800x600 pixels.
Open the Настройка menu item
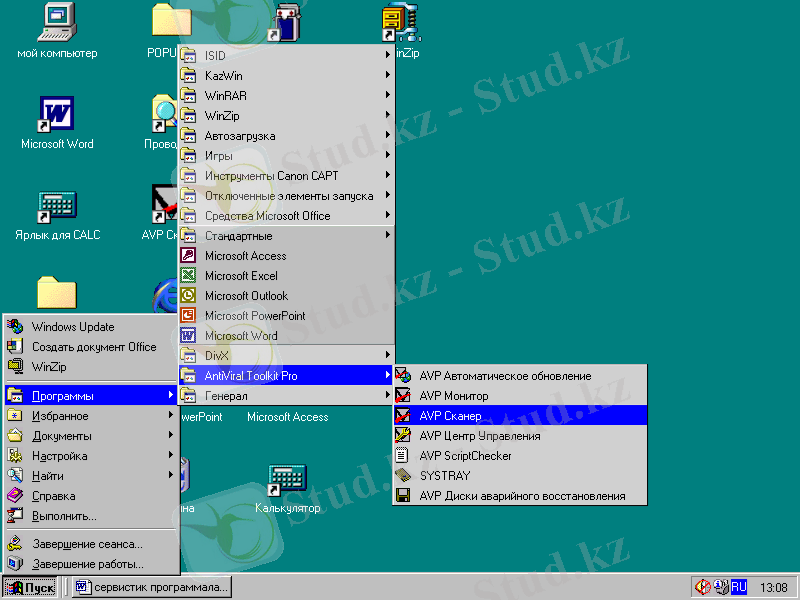click(x=91, y=456)
